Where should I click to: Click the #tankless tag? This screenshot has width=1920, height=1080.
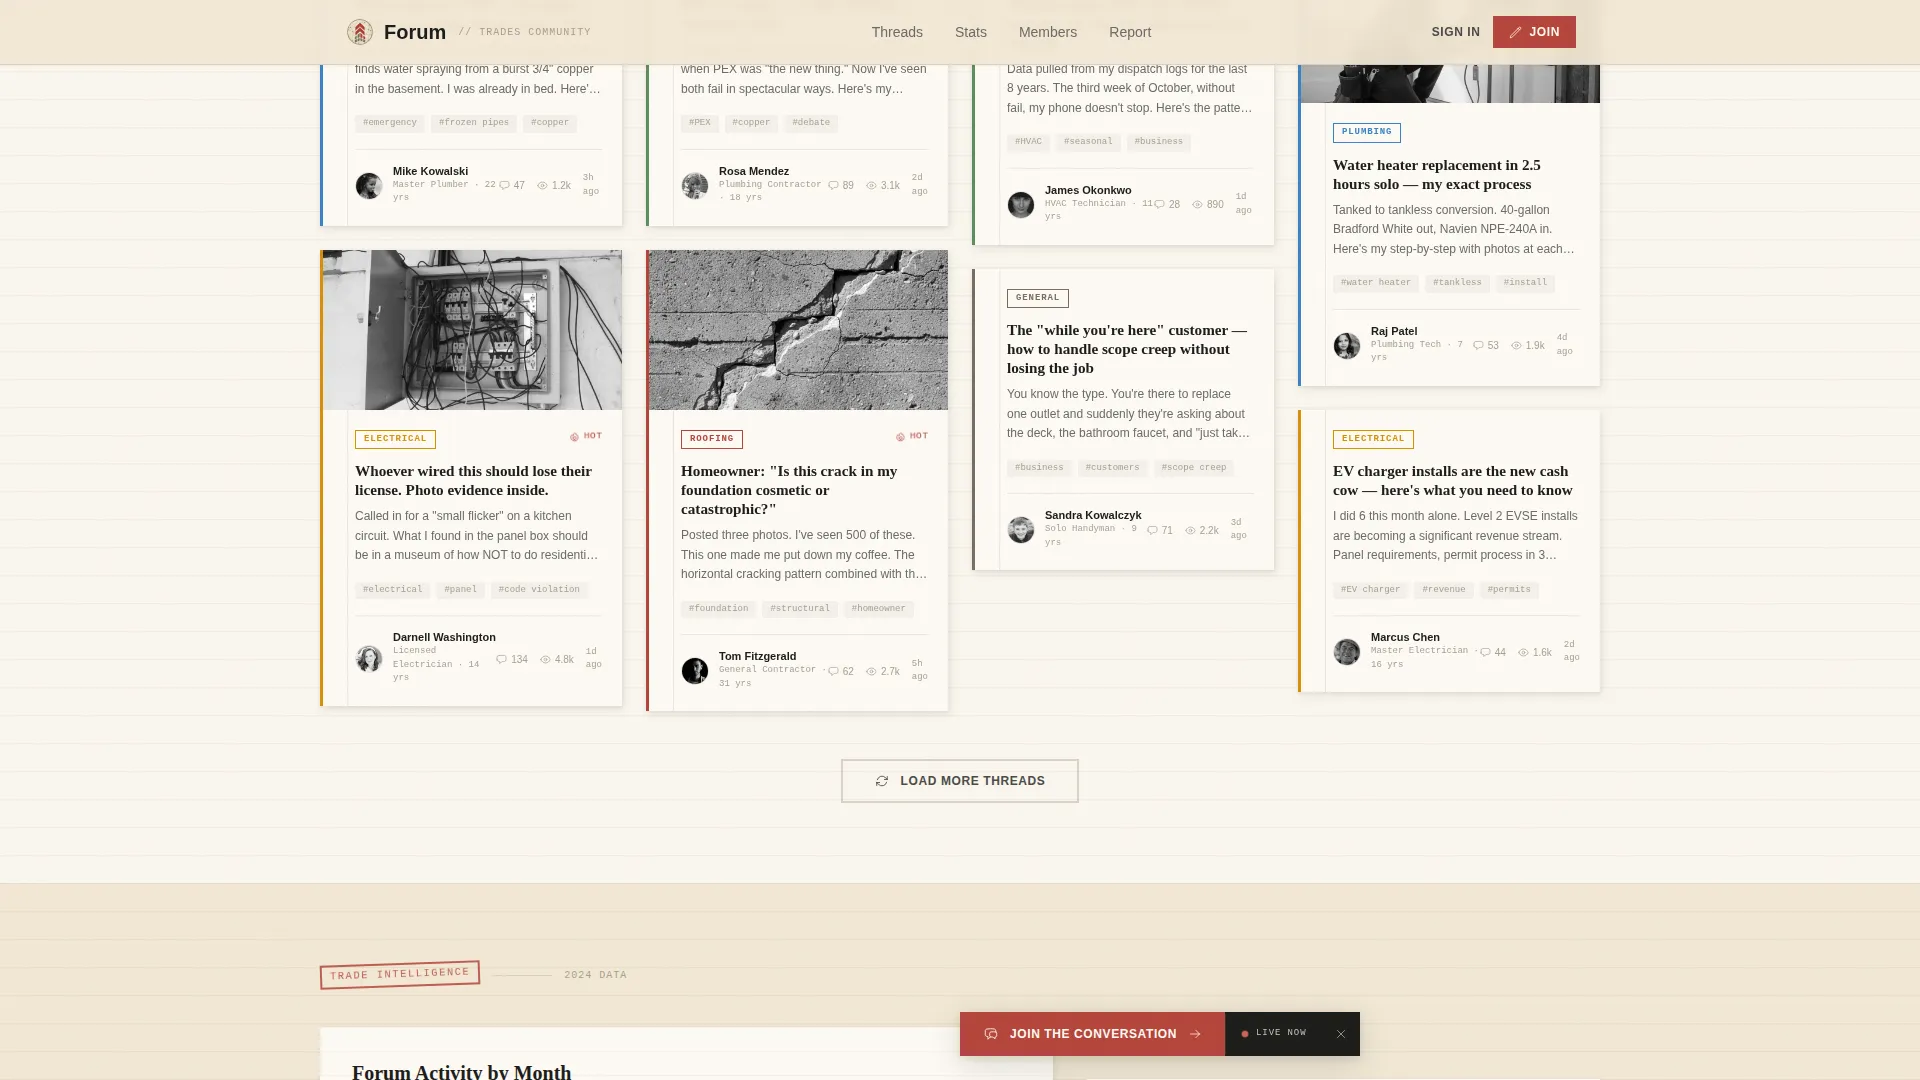(x=1457, y=283)
